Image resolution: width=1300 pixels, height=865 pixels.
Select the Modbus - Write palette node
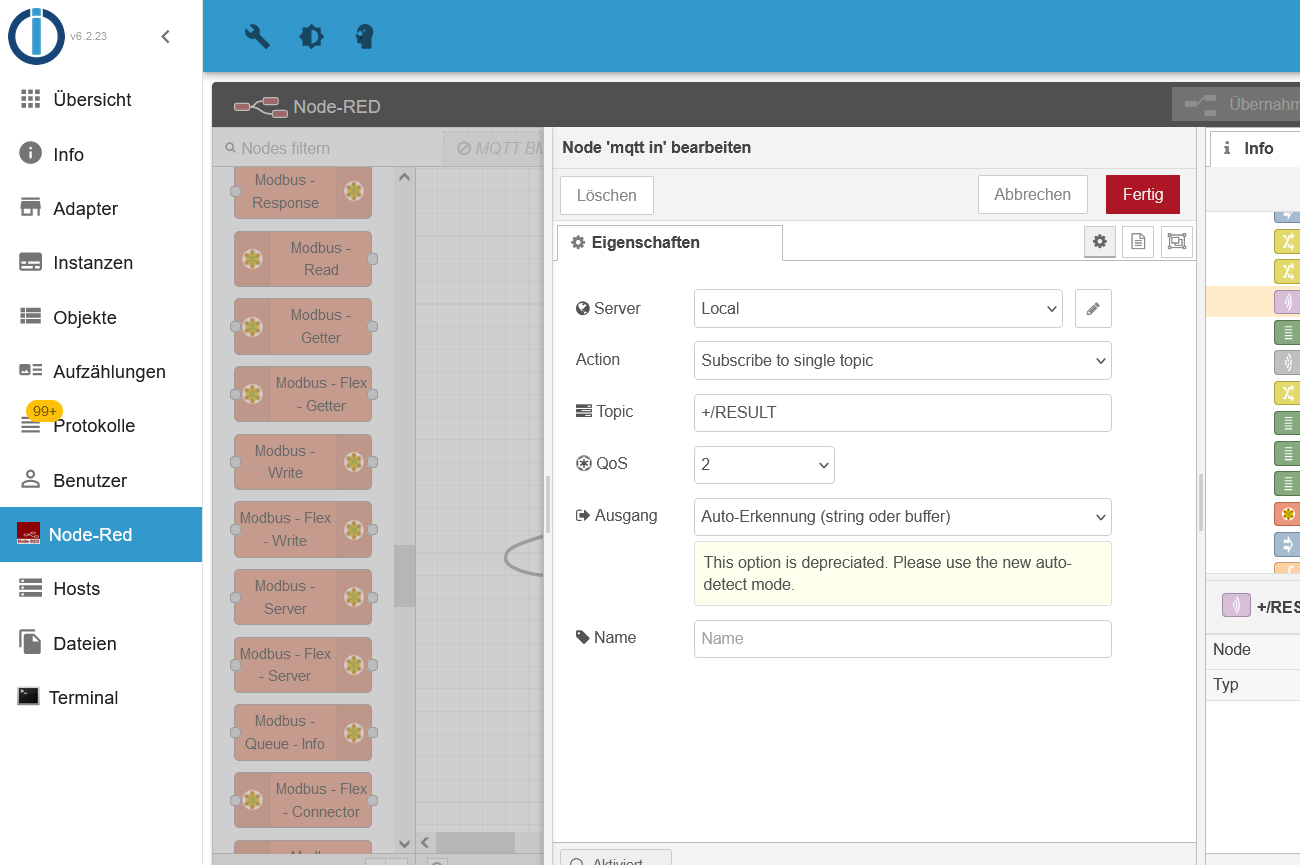[303, 462]
